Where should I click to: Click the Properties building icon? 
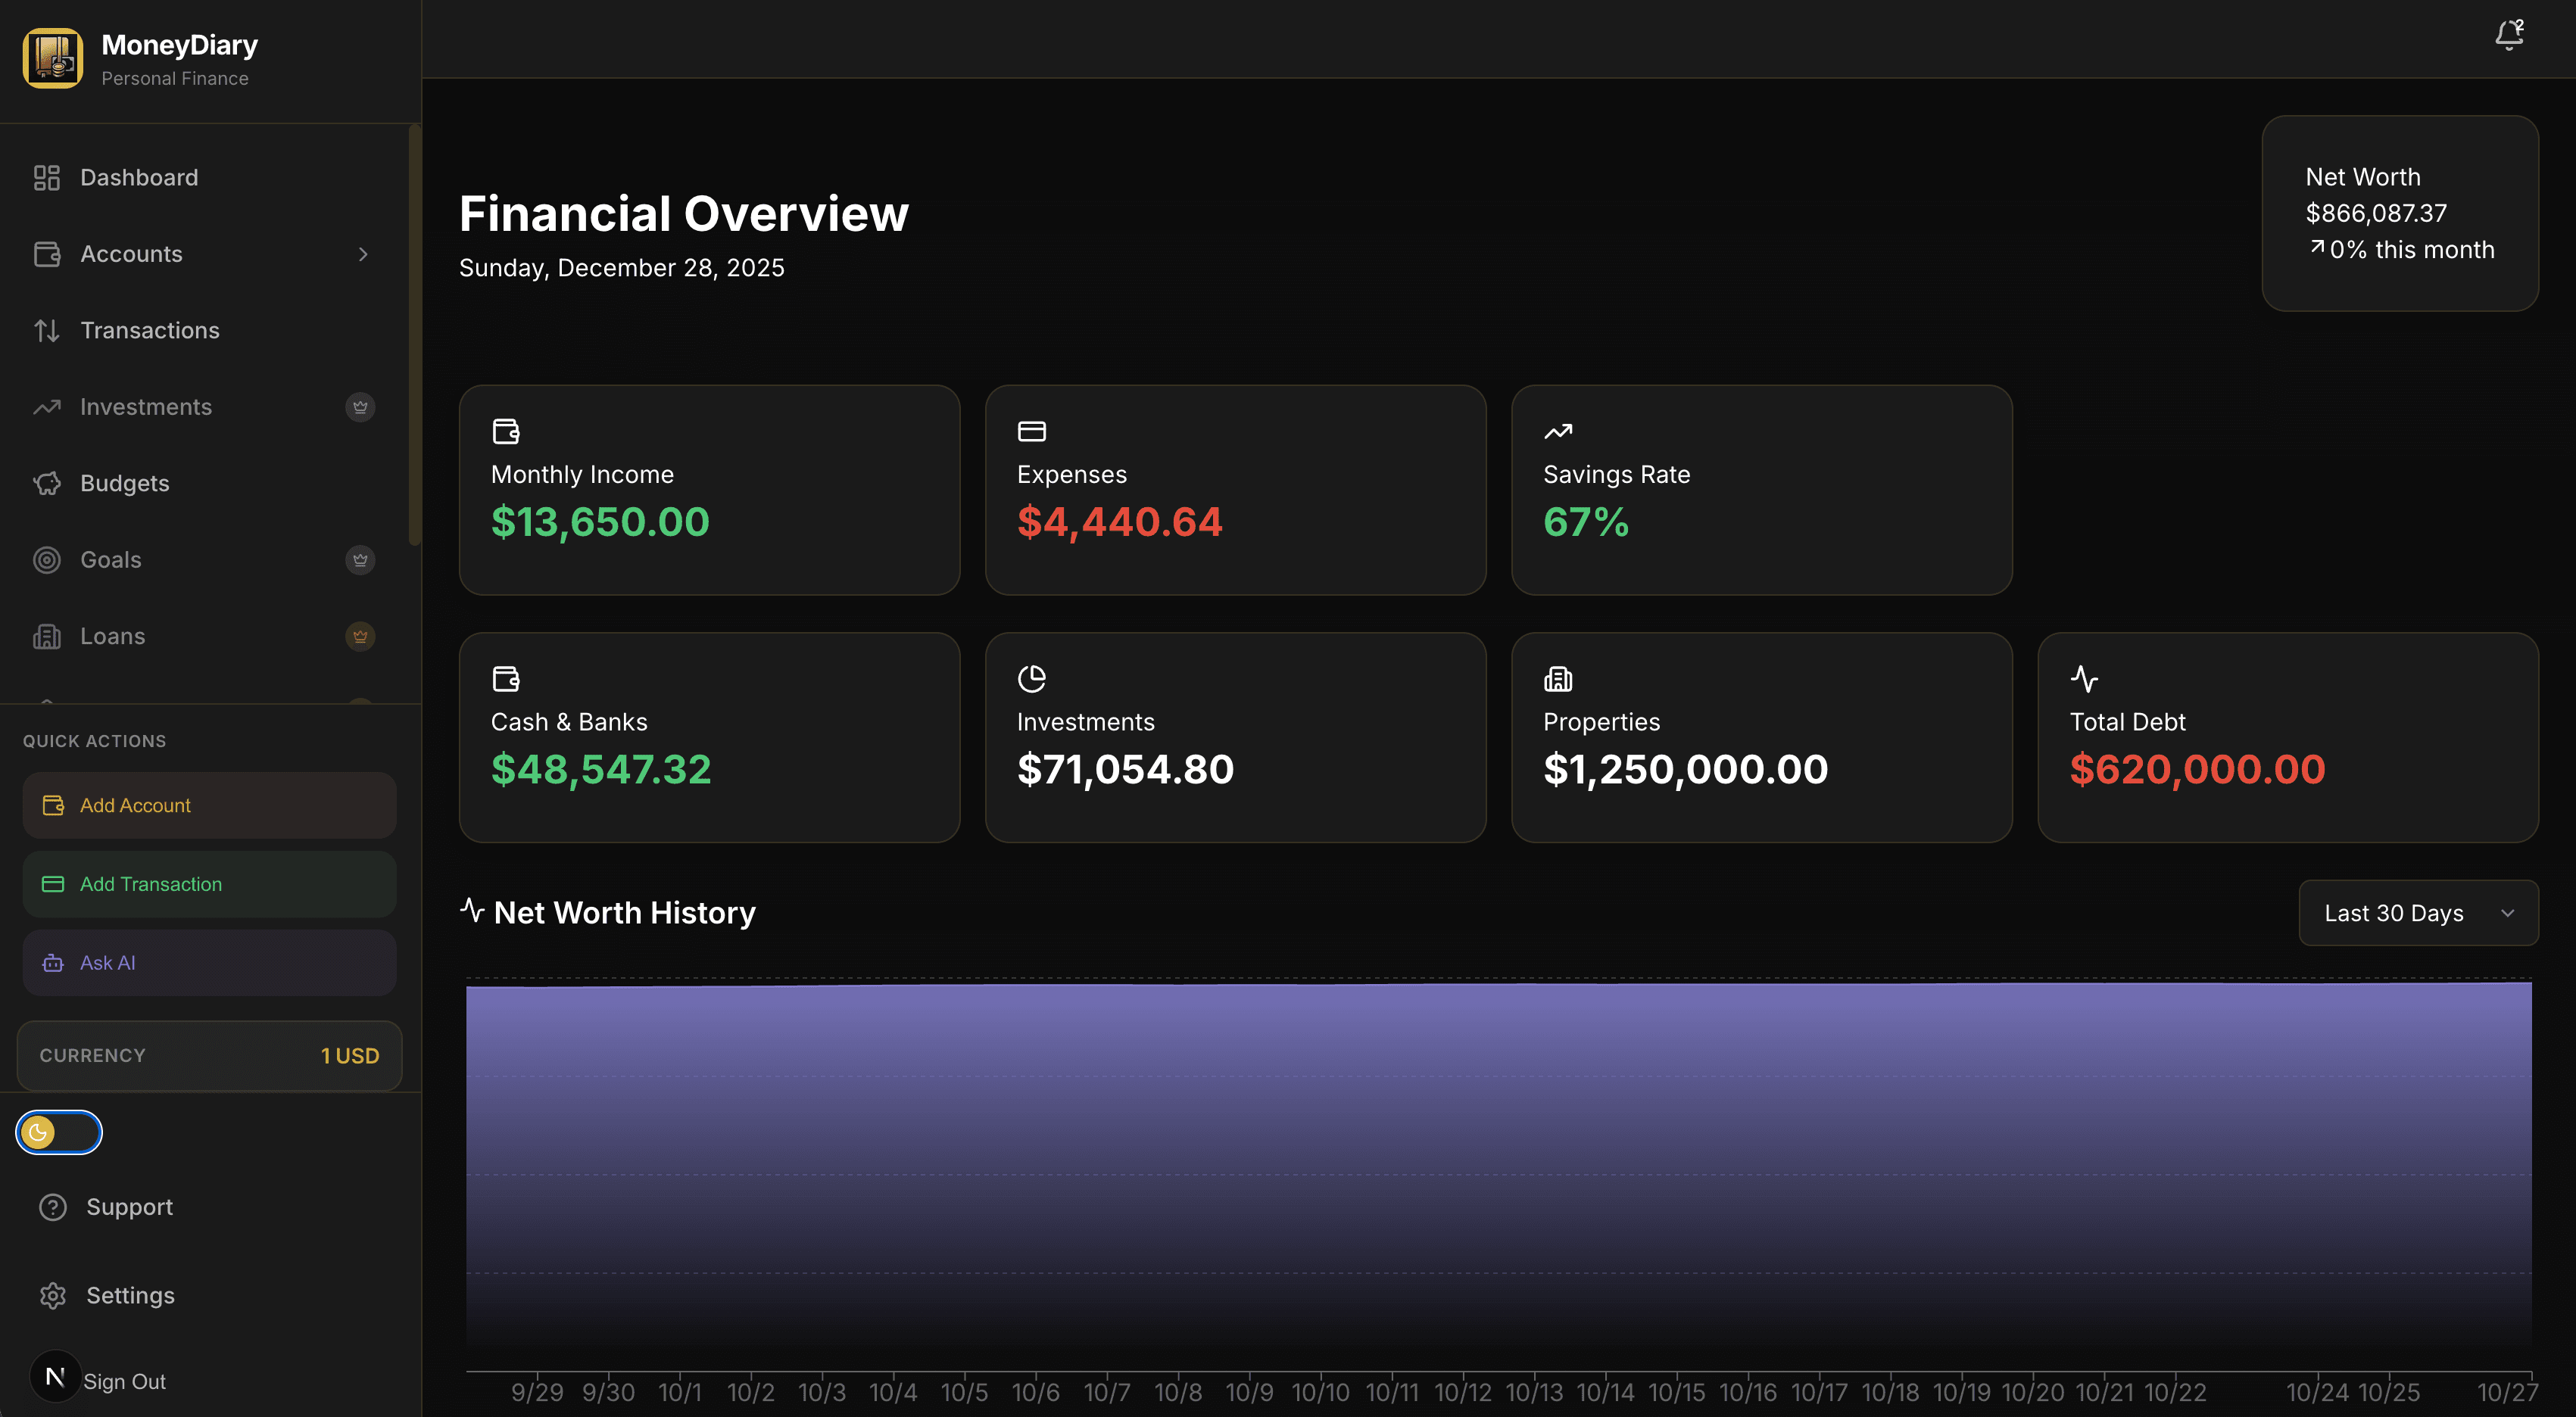point(1557,679)
